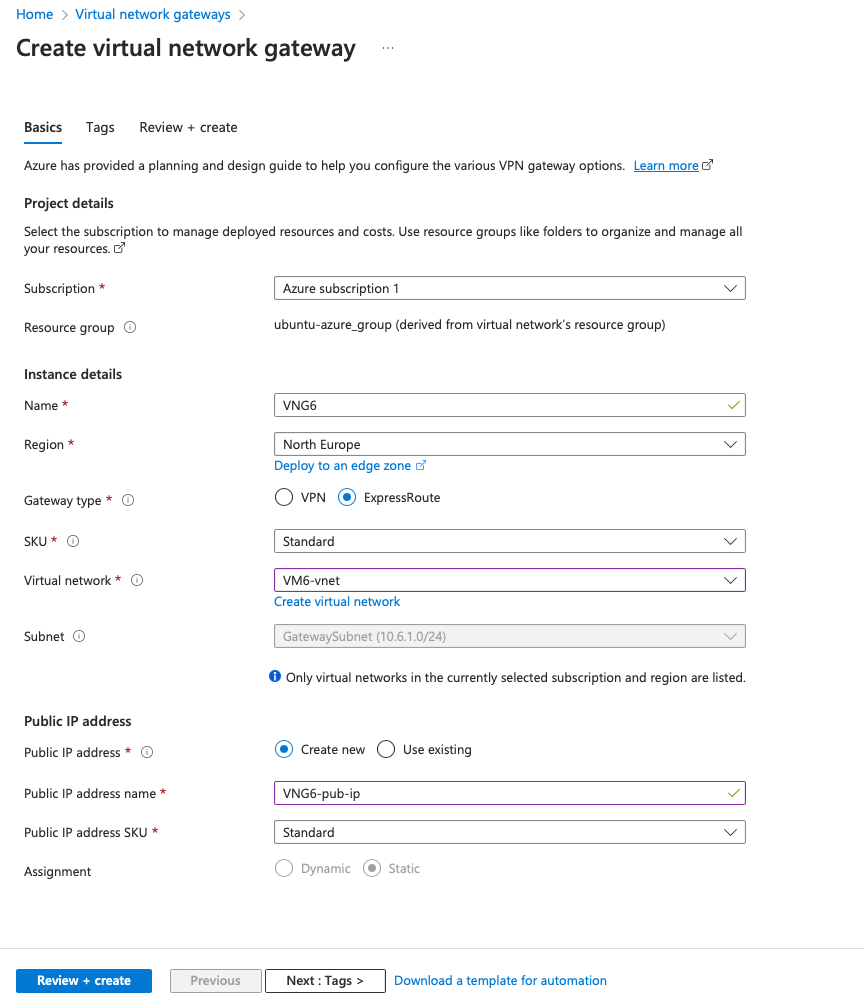Select the ExpressRoute gateway type
The height and width of the screenshot is (1006, 864).
pyautogui.click(x=347, y=497)
